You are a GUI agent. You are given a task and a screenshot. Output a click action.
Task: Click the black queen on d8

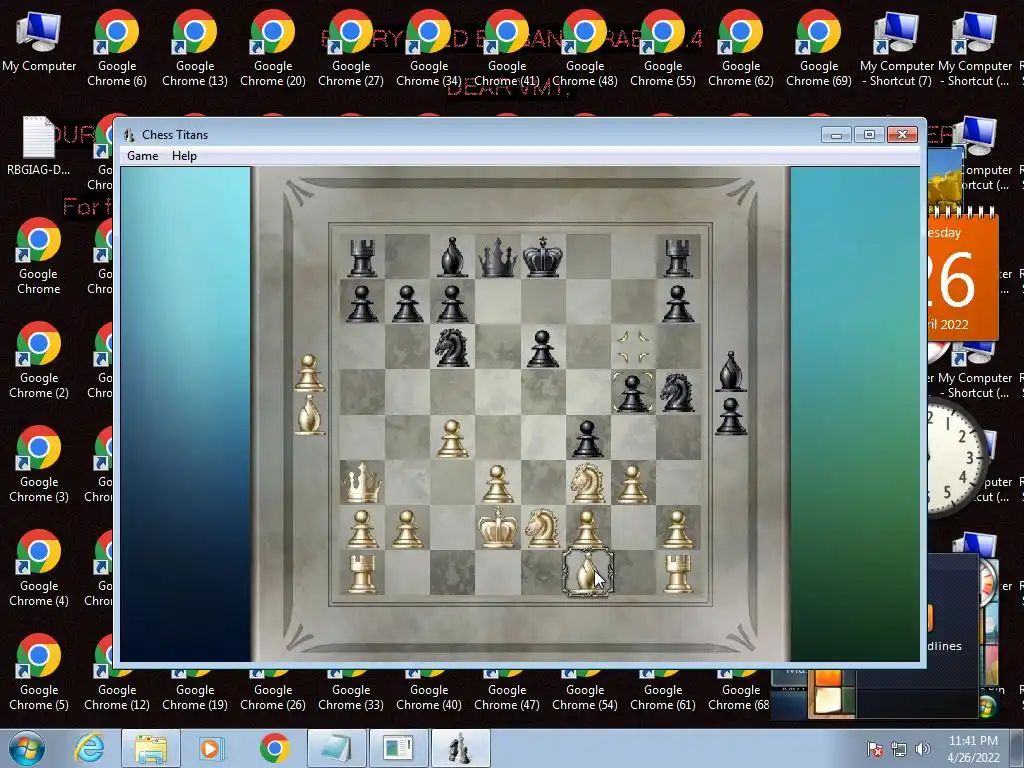pos(498,257)
